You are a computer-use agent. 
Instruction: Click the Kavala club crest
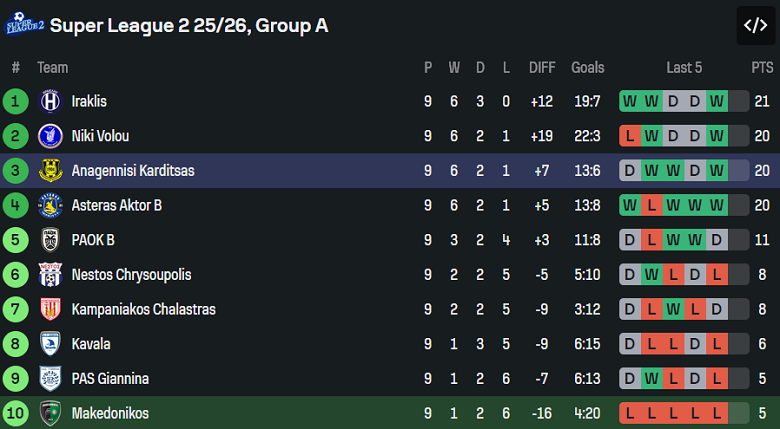tap(50, 344)
